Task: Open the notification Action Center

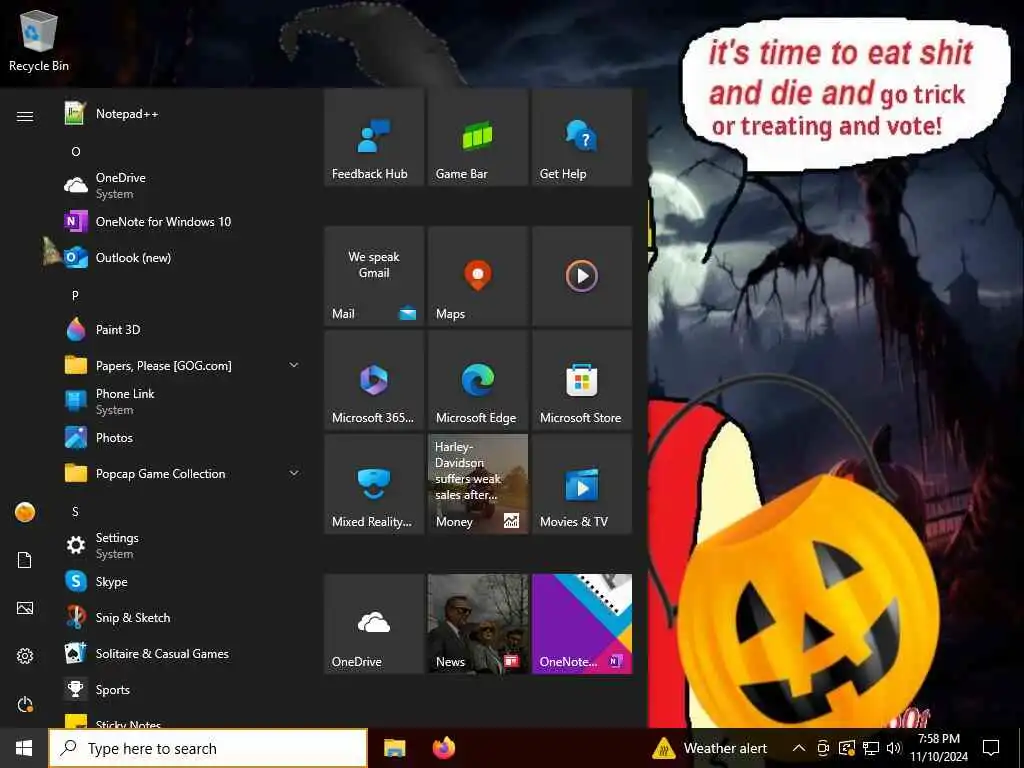Action: [991, 748]
